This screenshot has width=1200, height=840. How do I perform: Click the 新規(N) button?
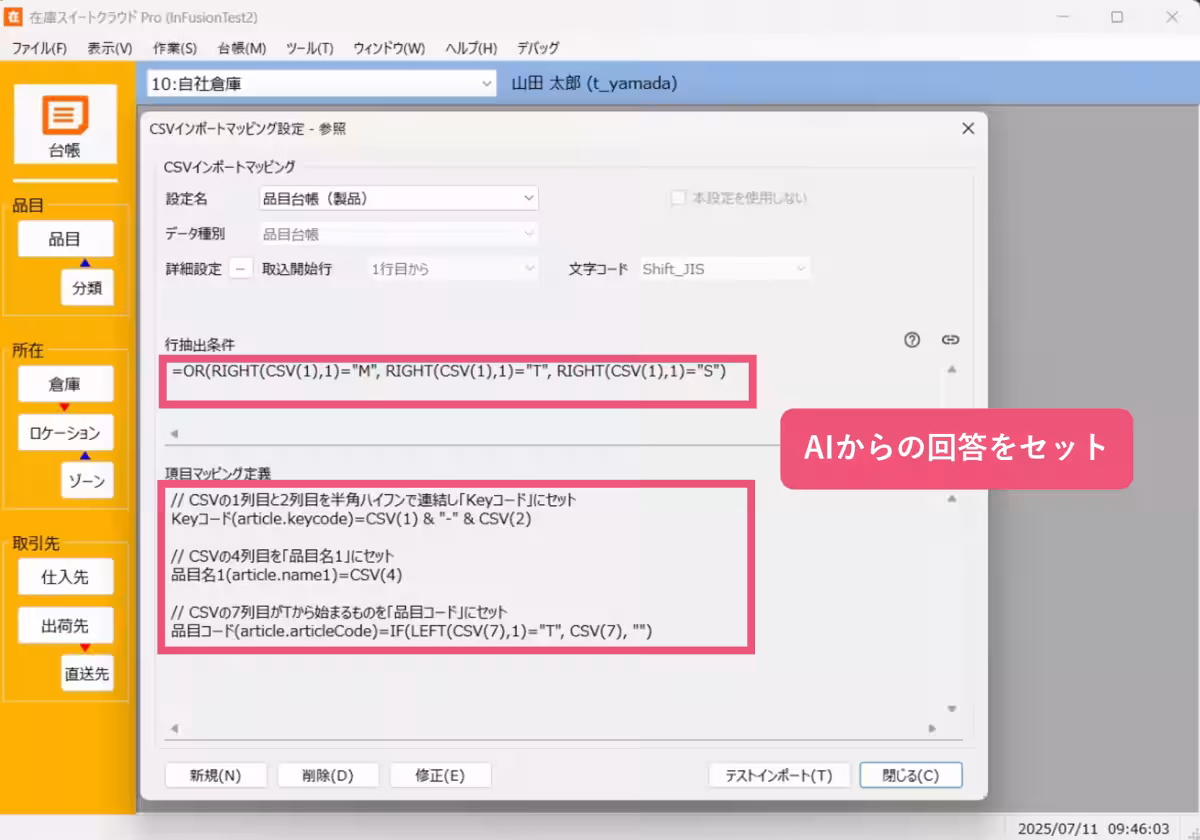215,774
